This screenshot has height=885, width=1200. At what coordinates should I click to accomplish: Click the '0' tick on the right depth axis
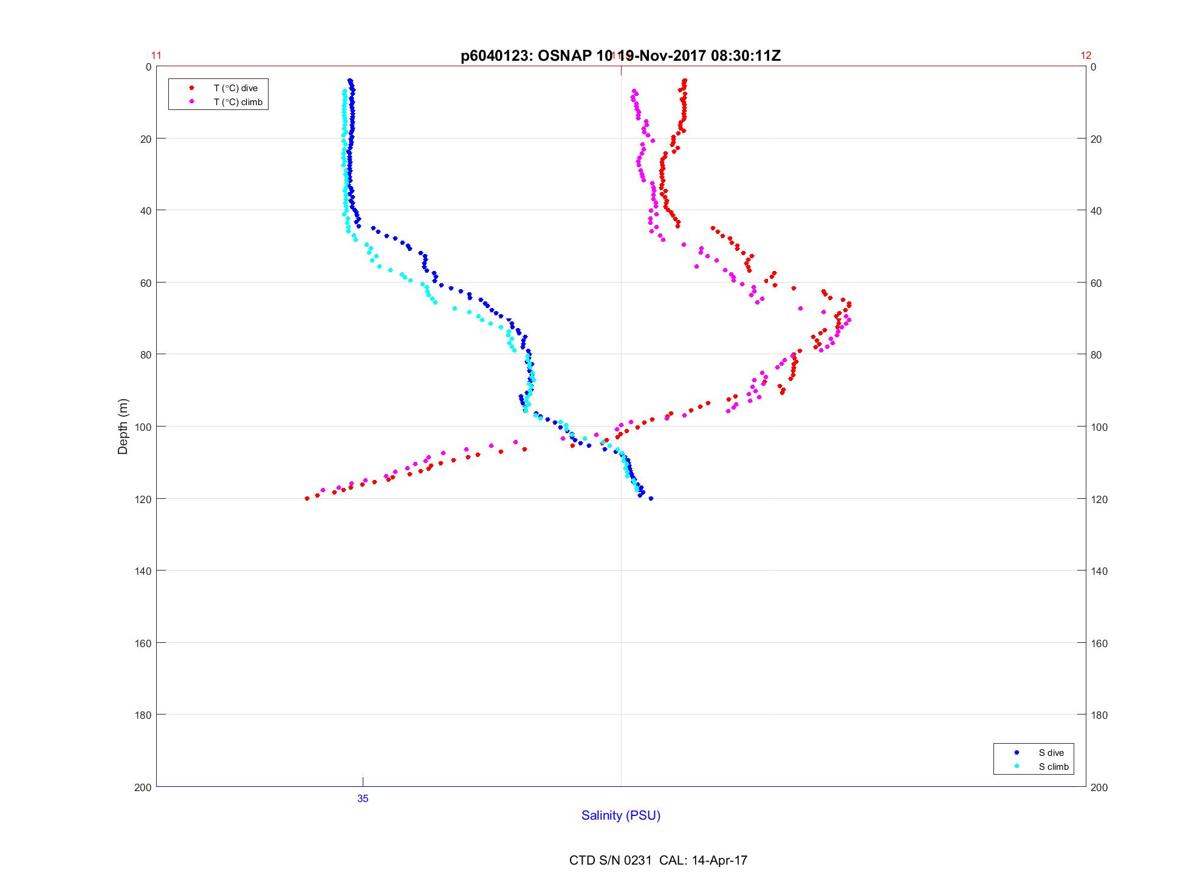(x=1094, y=67)
